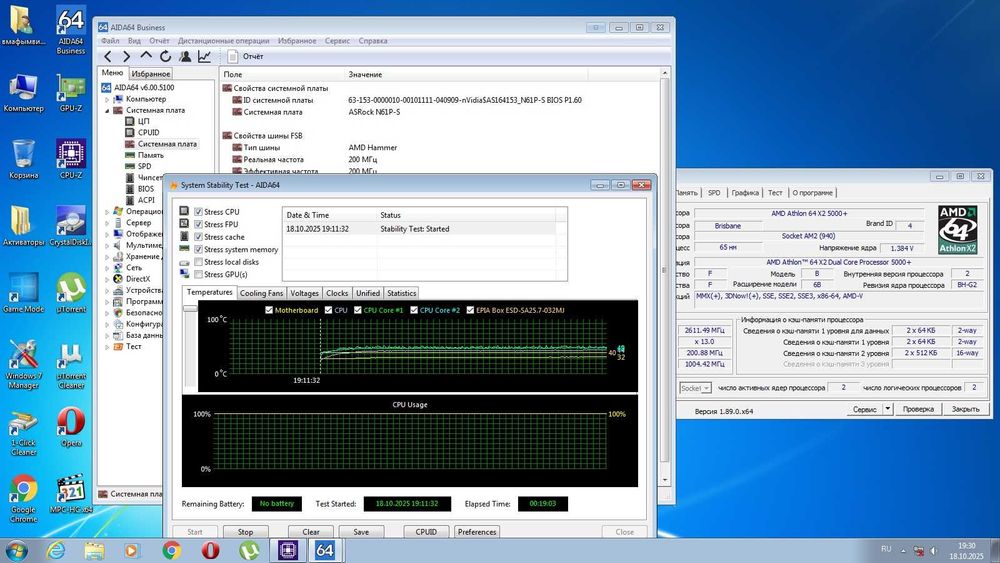Click the AIDA64 forward navigation arrow
Screen dimensions: 1000x563
(x=126, y=57)
